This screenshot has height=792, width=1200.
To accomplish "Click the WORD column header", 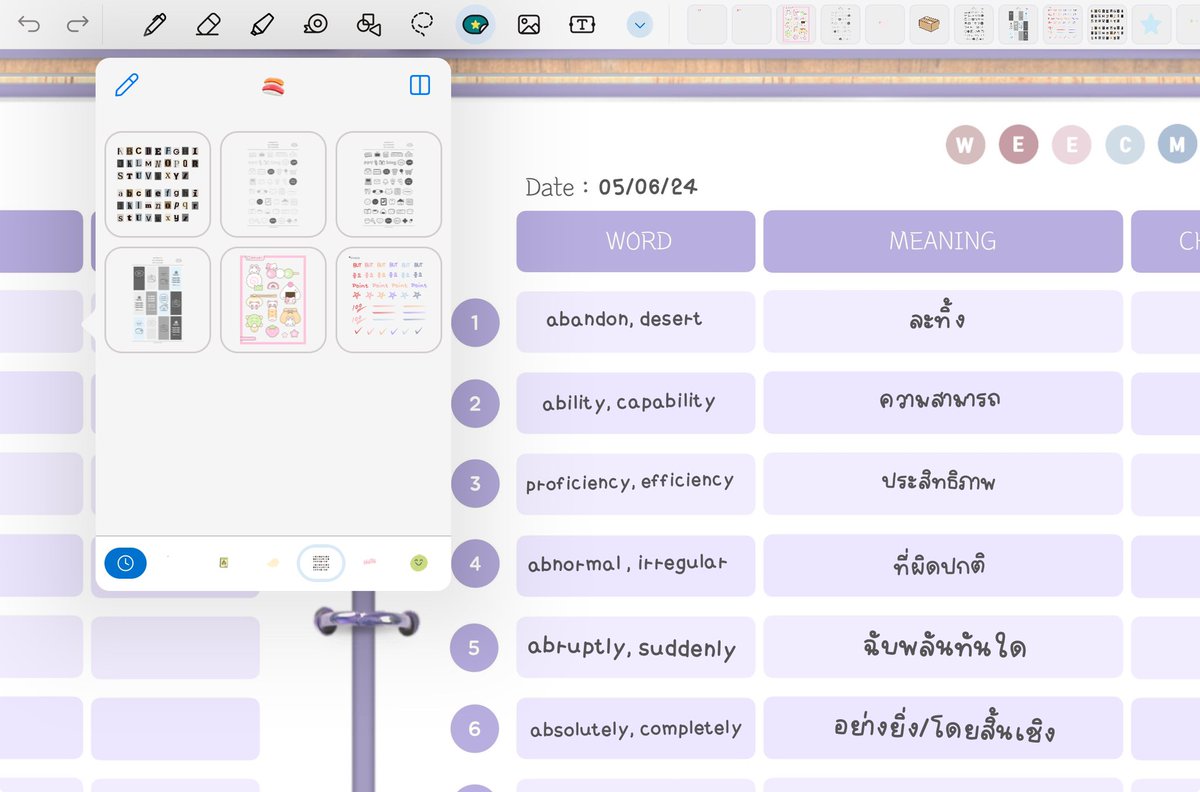I will coord(636,241).
